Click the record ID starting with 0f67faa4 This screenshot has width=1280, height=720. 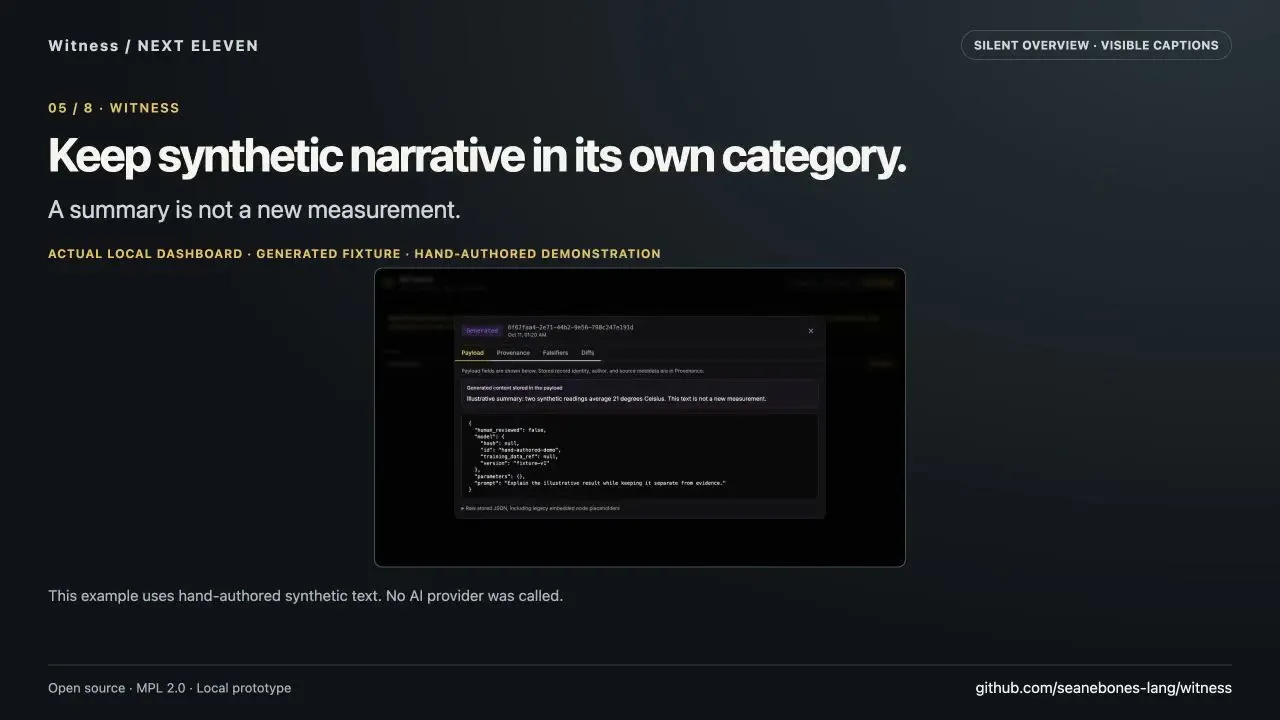click(570, 327)
